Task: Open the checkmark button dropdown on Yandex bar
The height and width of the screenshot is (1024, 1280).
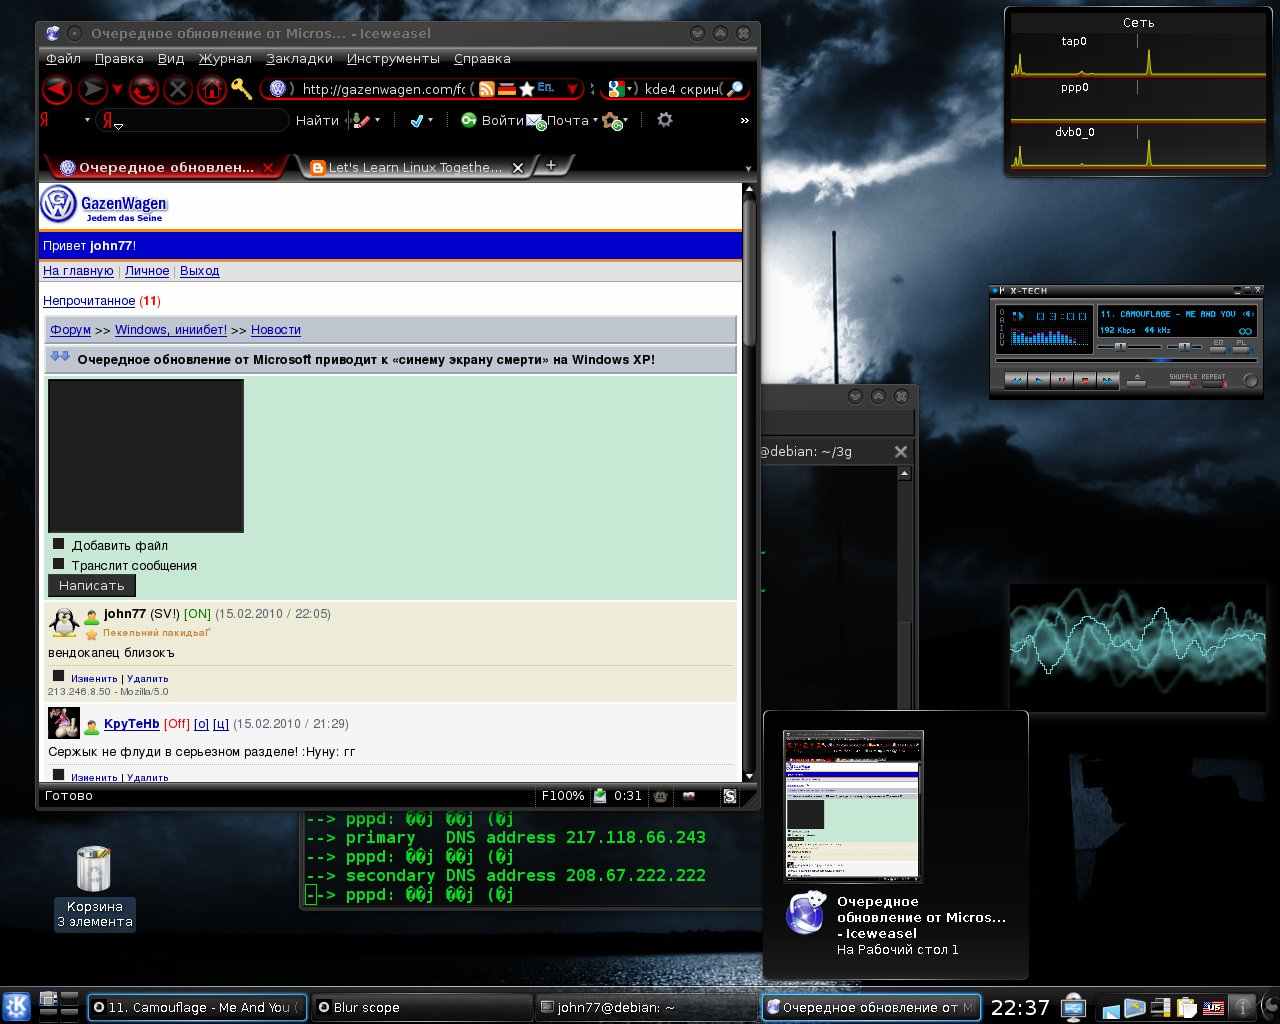Action: click(x=430, y=120)
